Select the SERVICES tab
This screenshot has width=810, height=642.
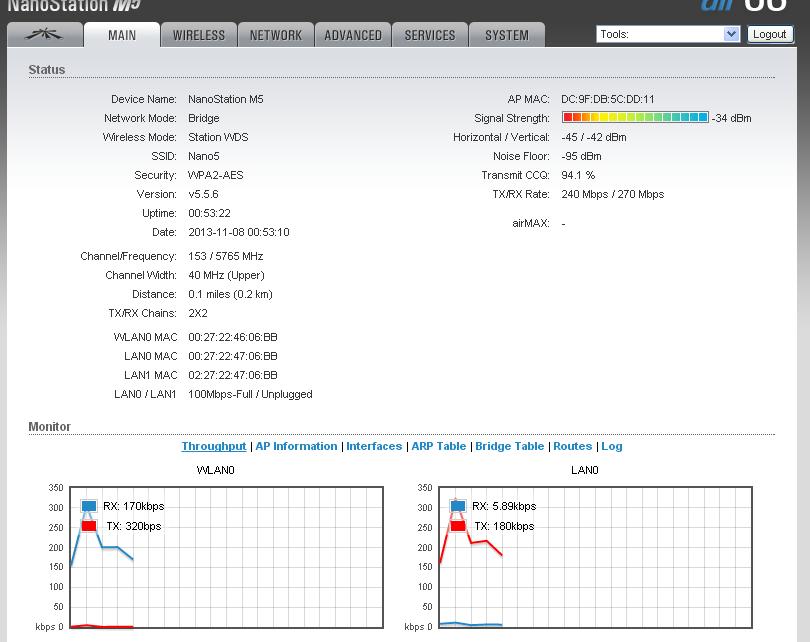coord(430,35)
